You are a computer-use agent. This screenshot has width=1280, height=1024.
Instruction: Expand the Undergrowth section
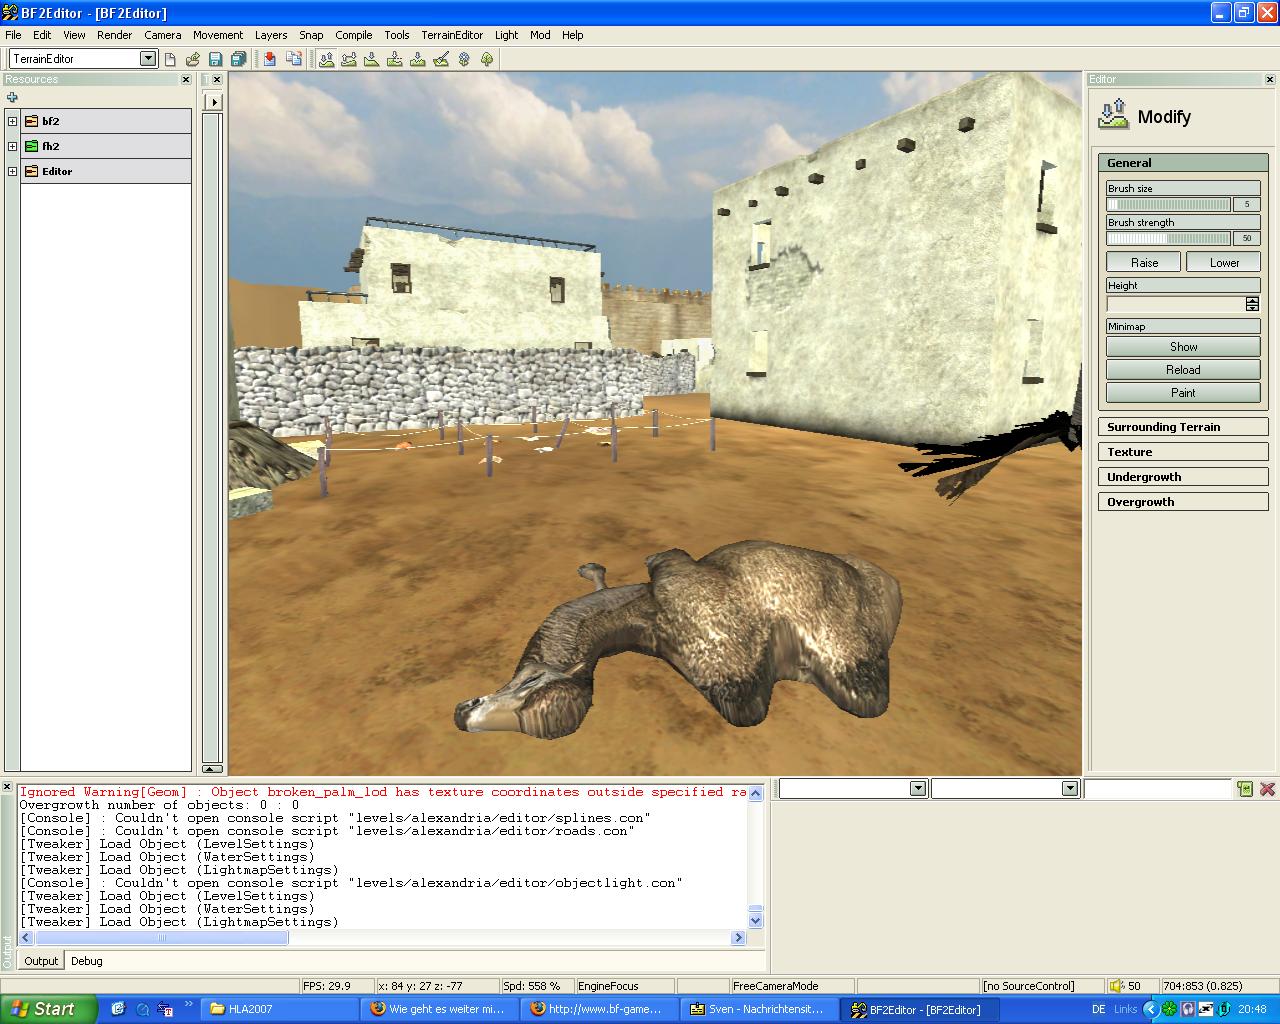pyautogui.click(x=1183, y=477)
